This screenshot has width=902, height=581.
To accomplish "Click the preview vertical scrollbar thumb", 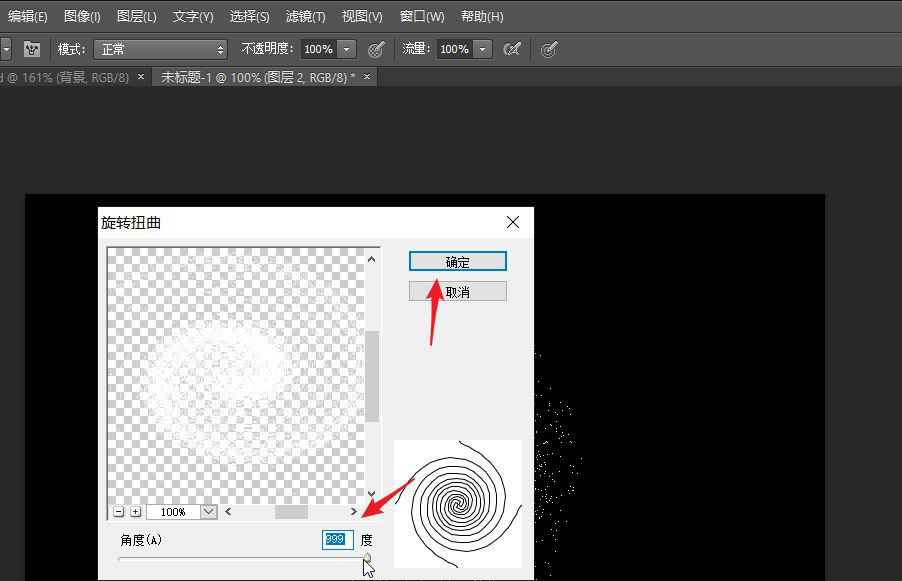I will (x=372, y=377).
